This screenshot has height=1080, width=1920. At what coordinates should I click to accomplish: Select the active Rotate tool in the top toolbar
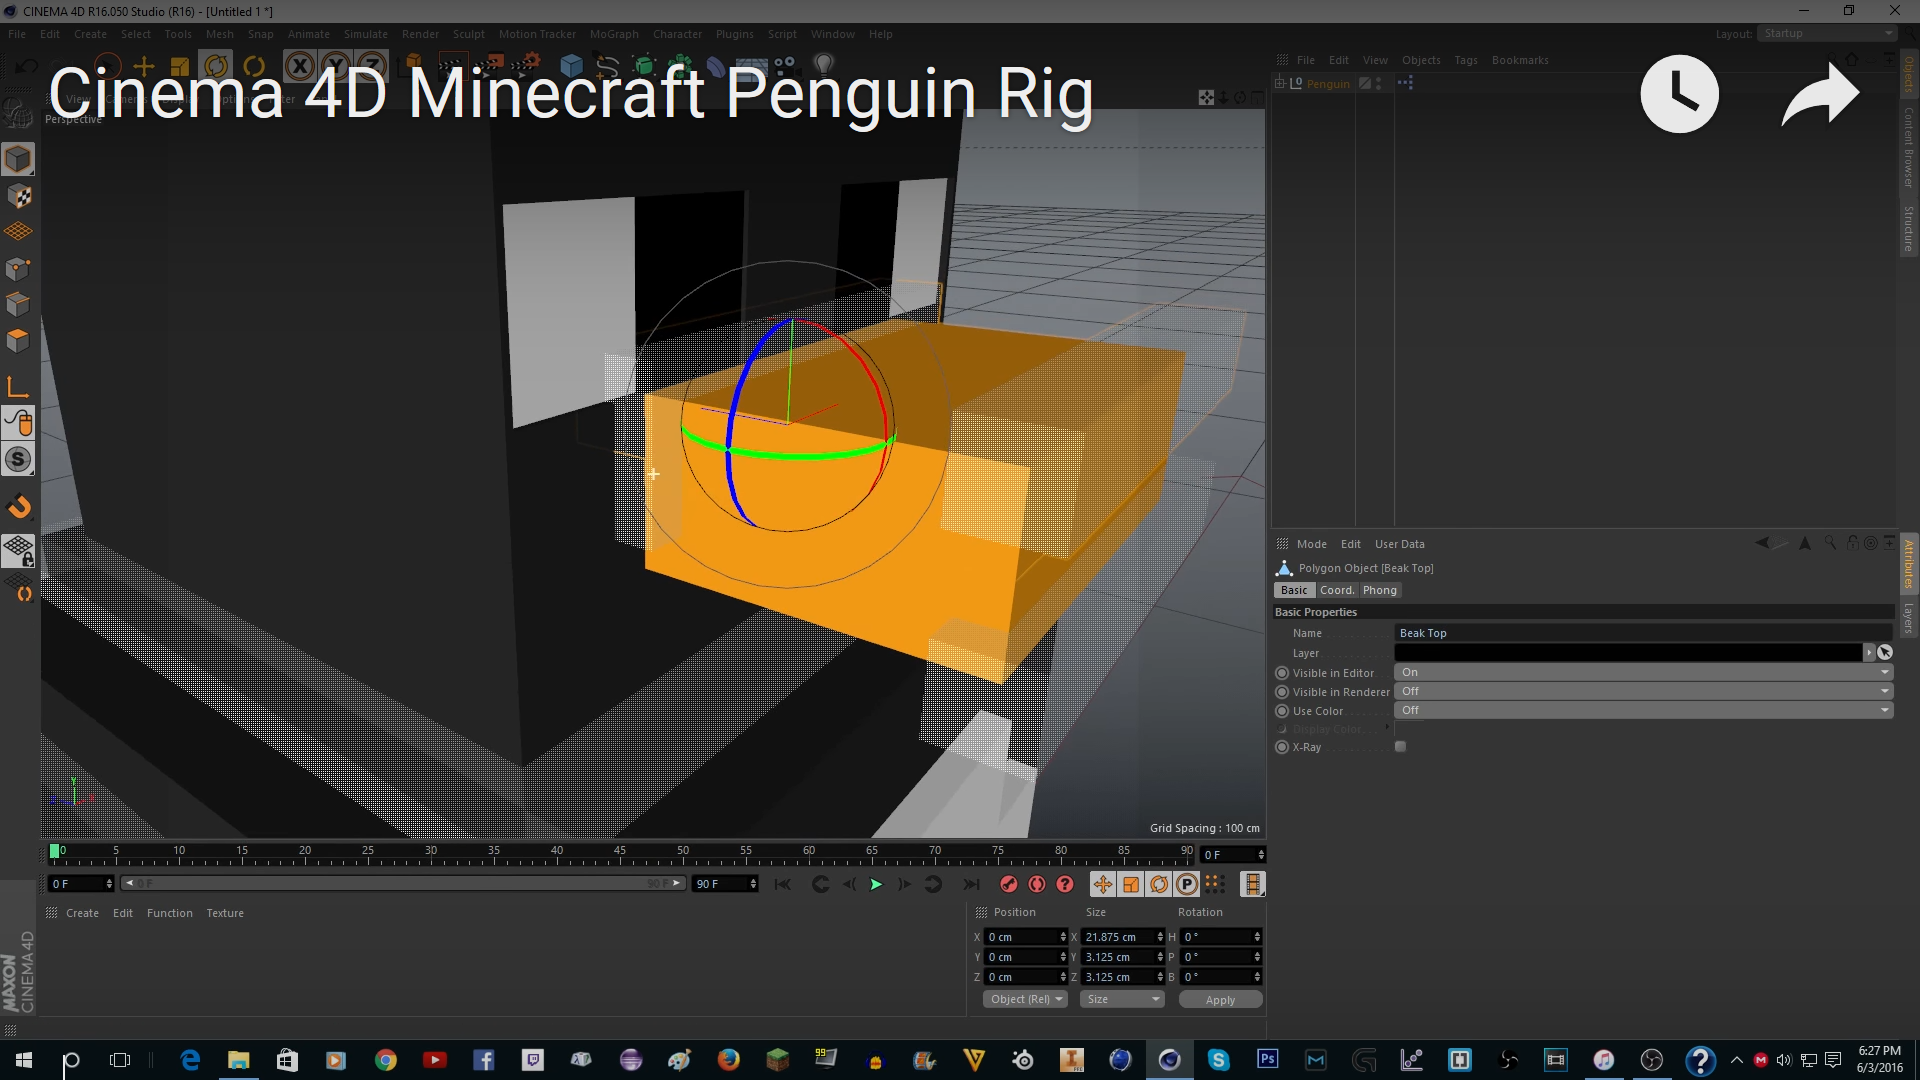pos(216,66)
